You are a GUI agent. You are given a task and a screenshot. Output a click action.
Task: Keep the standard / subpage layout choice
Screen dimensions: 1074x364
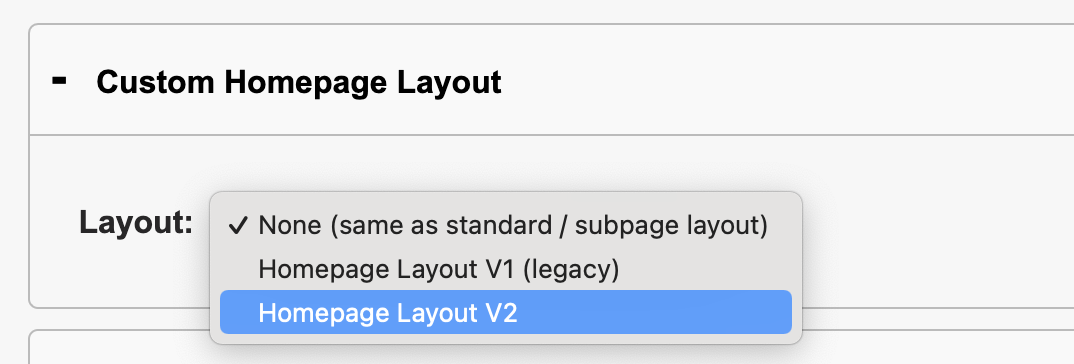pos(505,226)
